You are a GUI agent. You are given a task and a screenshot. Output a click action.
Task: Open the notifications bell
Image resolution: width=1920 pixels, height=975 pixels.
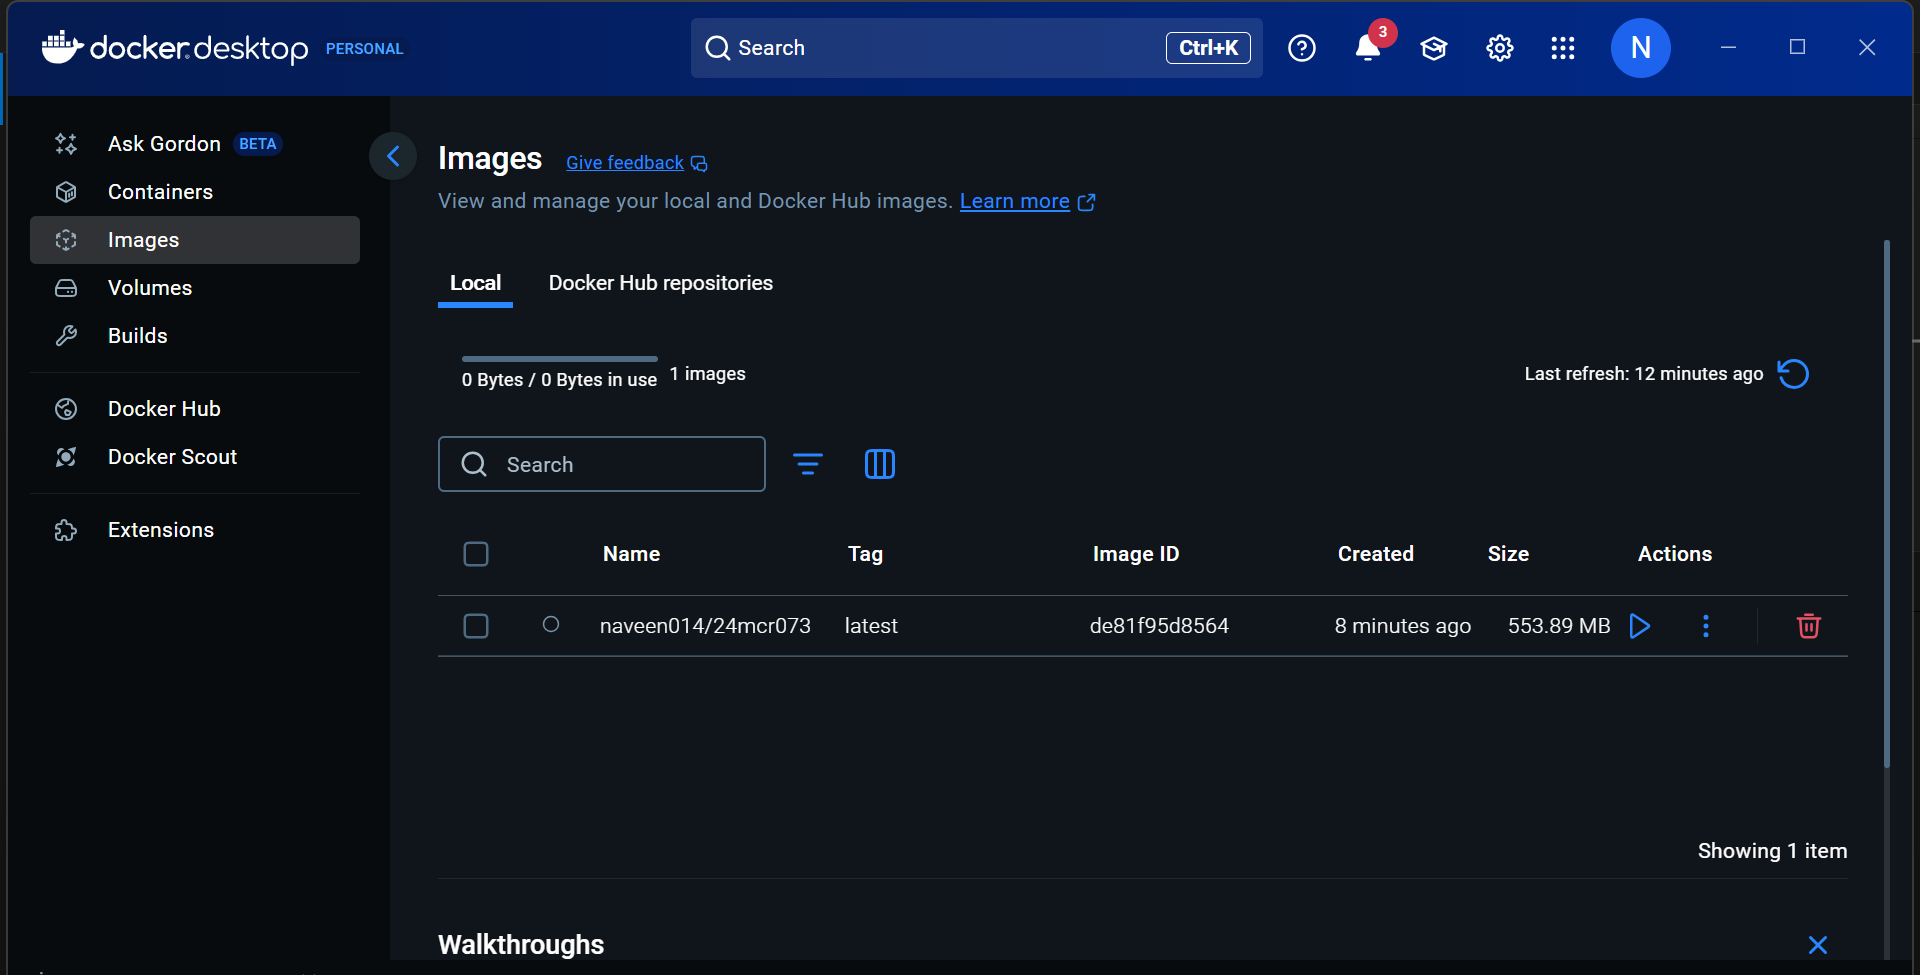[x=1367, y=48]
